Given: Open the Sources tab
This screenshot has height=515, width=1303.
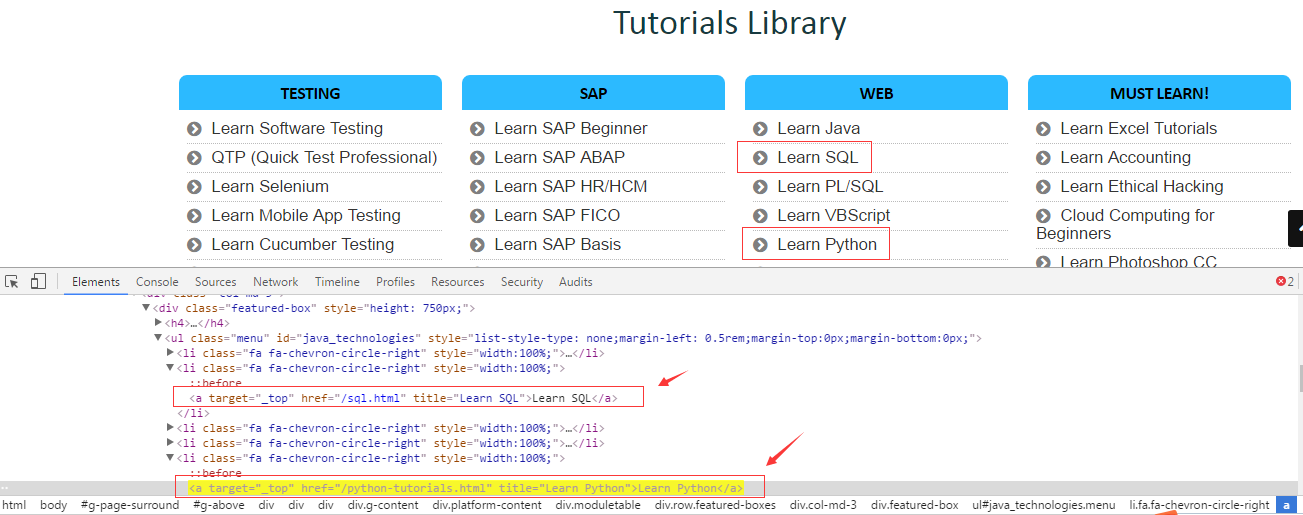Looking at the screenshot, I should (216, 282).
